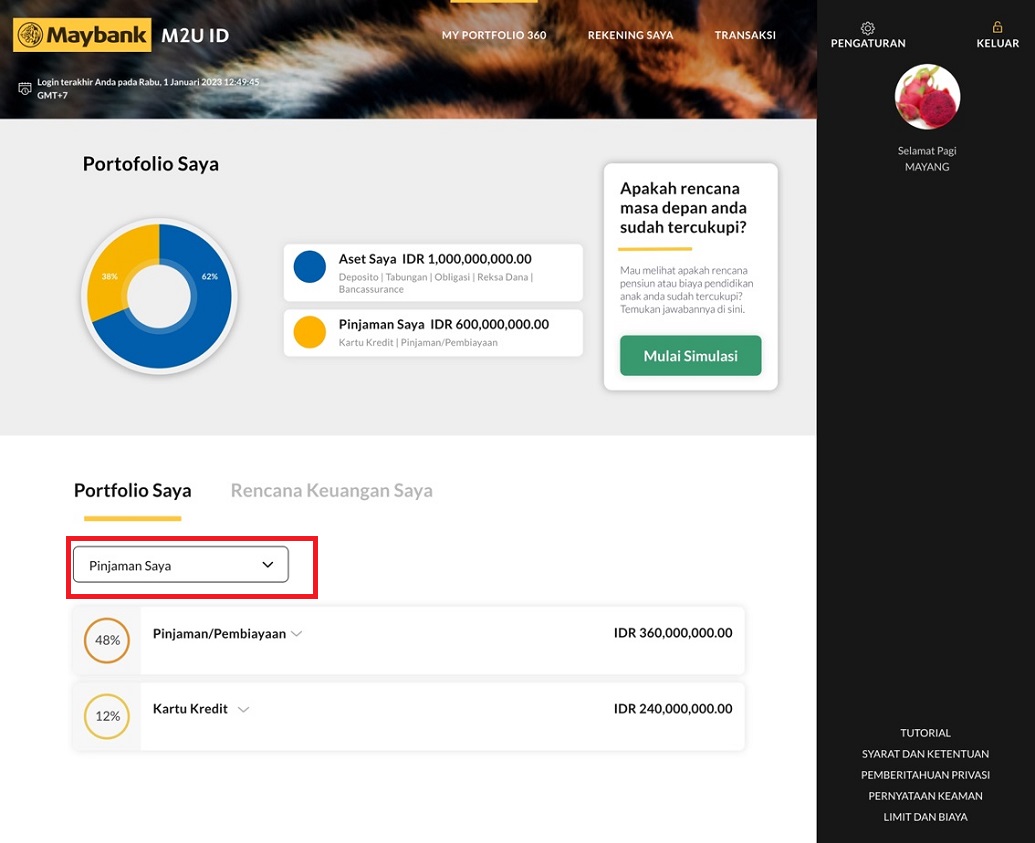Open My Portfolio 360 menu
The image size is (1035, 843).
coord(494,35)
